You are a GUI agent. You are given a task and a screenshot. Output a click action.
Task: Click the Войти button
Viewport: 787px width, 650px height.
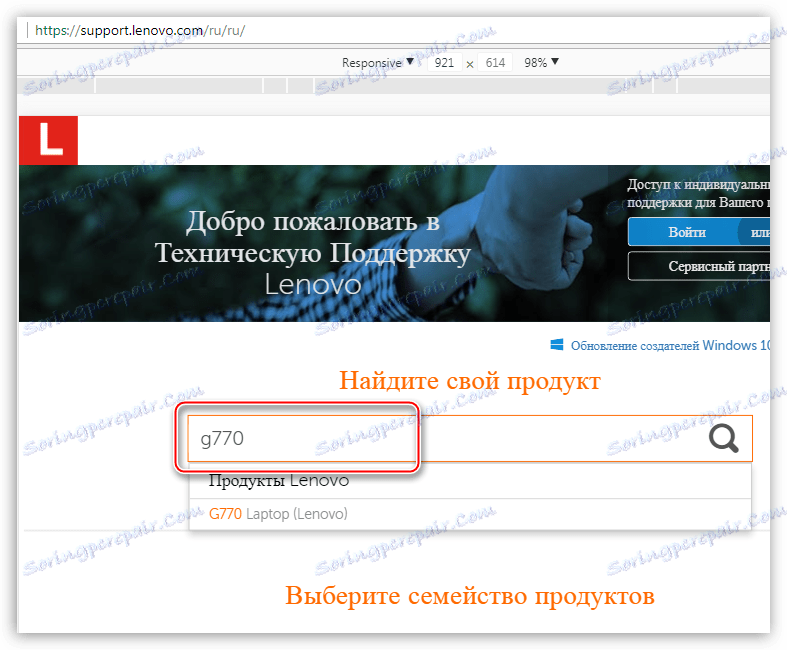click(x=687, y=232)
